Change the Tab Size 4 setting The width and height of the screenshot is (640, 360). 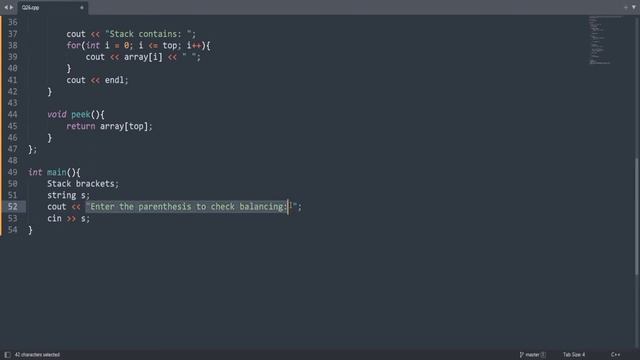tap(574, 355)
